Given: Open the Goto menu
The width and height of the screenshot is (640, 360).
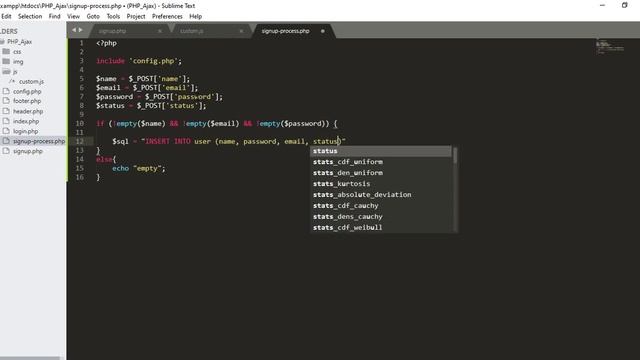Looking at the screenshot, I should 93,16.
